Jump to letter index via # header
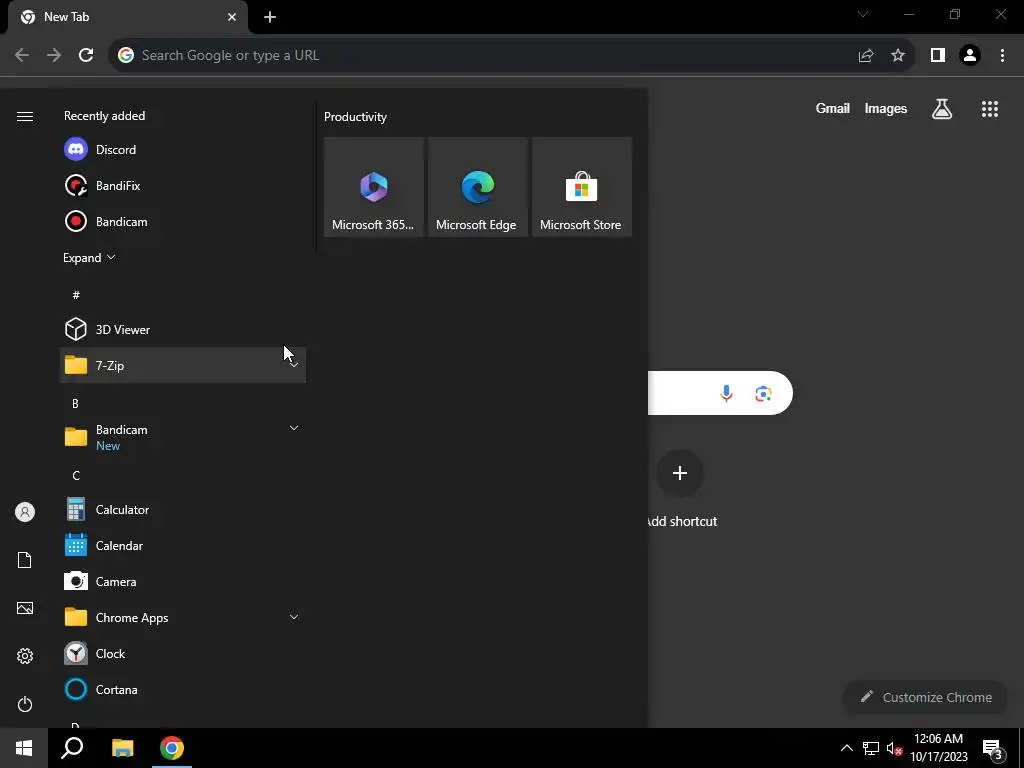The width and height of the screenshot is (1024, 768). coord(76,295)
